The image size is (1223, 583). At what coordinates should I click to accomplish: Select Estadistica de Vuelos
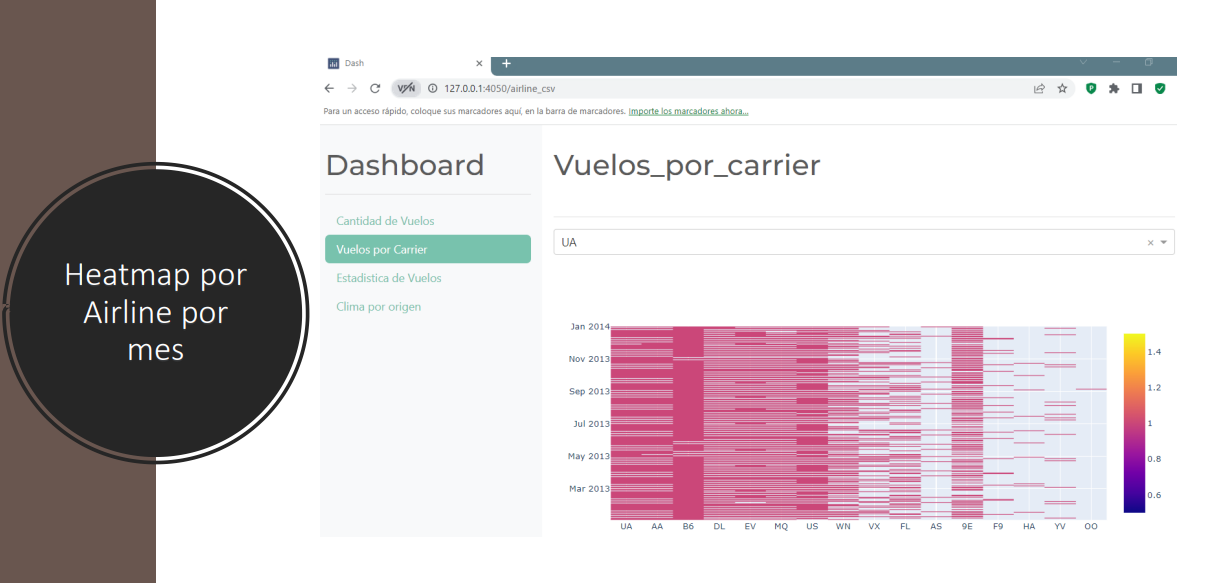[x=391, y=278]
